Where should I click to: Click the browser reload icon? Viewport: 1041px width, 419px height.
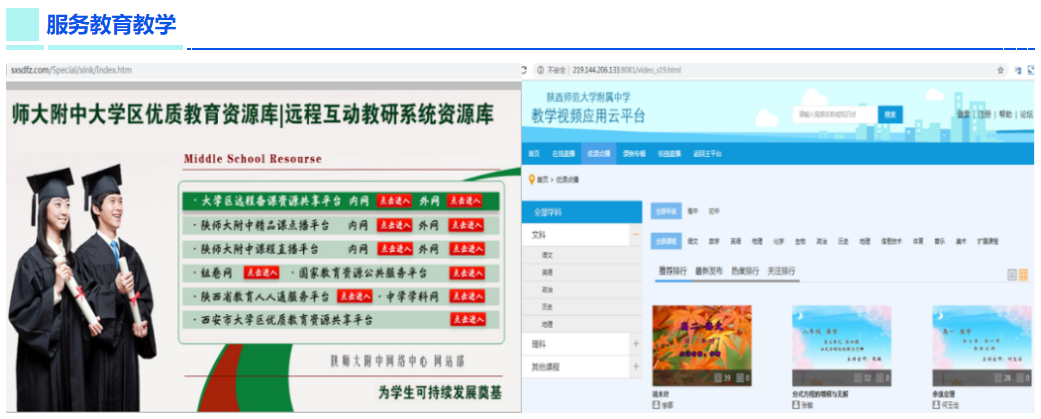click(x=524, y=70)
